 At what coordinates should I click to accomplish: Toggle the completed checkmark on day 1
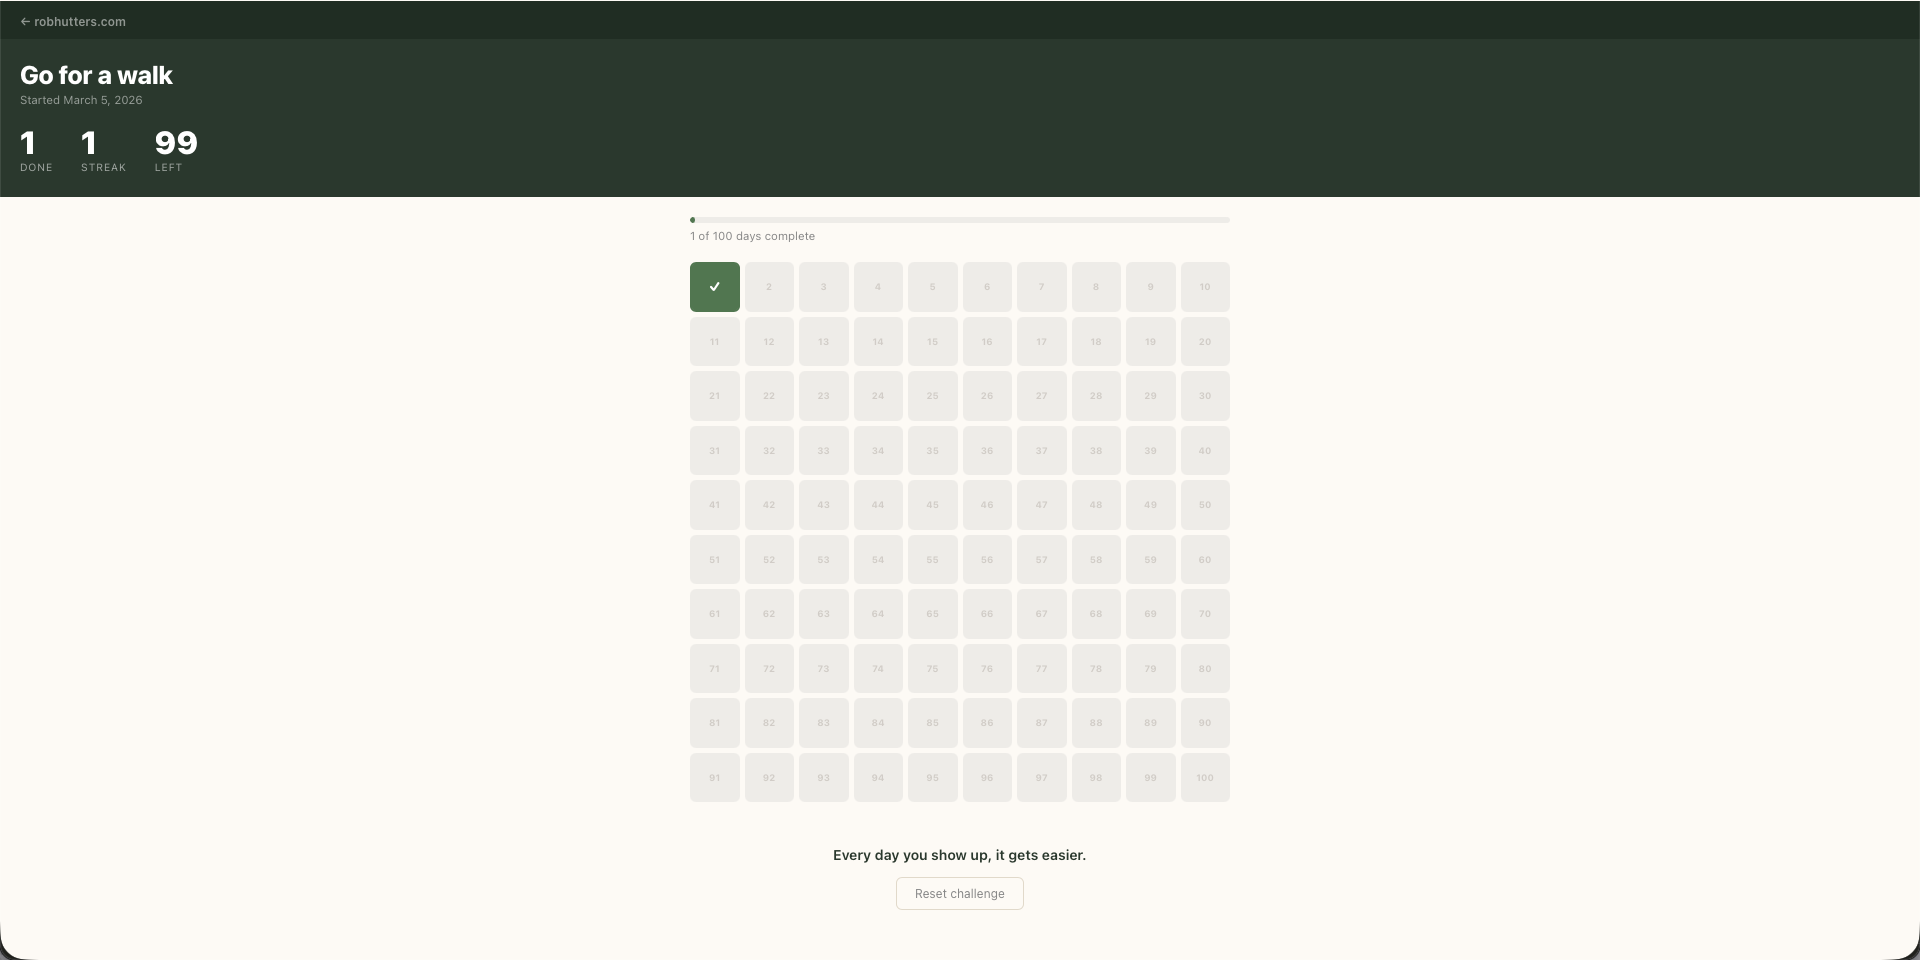click(714, 287)
